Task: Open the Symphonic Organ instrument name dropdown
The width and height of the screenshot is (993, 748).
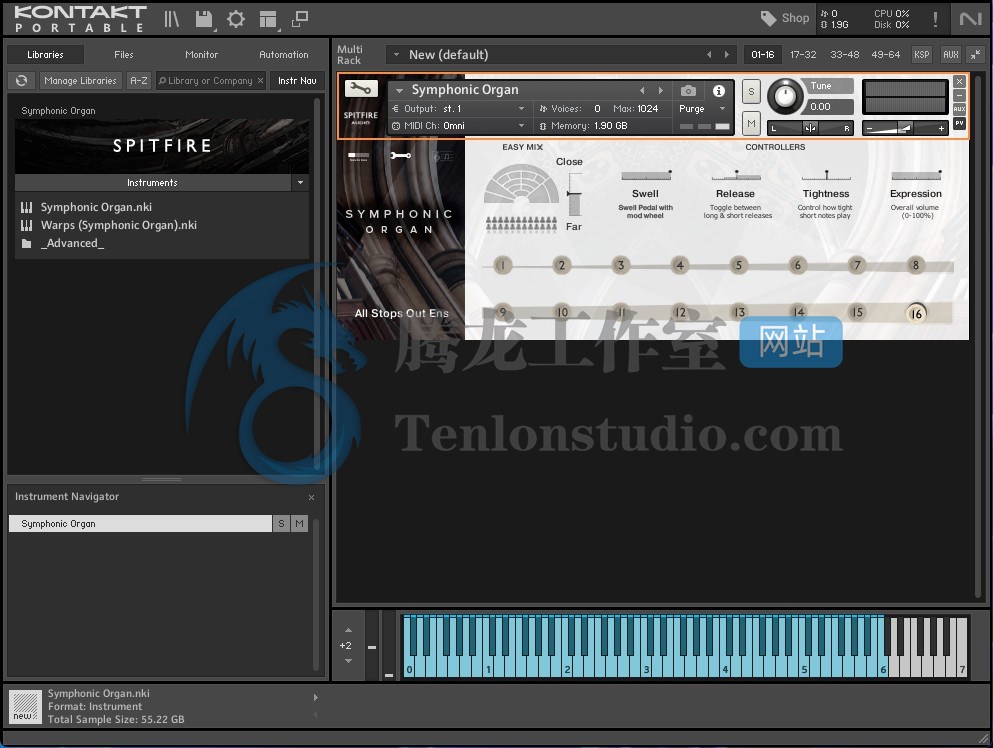Action: click(400, 91)
